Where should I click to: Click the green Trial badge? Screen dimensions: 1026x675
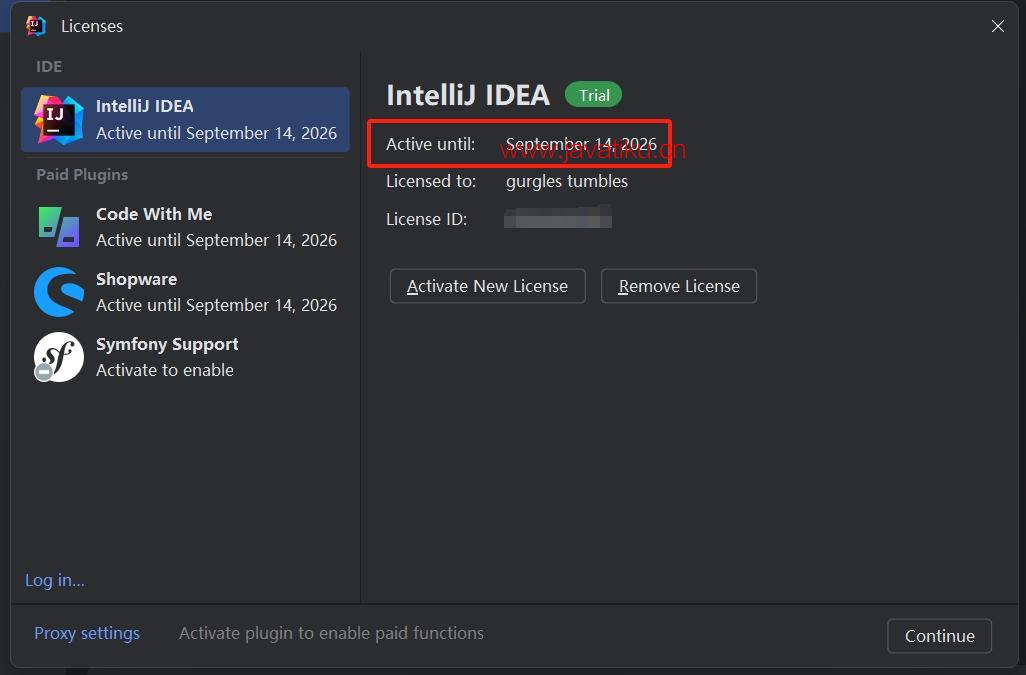tap(593, 95)
